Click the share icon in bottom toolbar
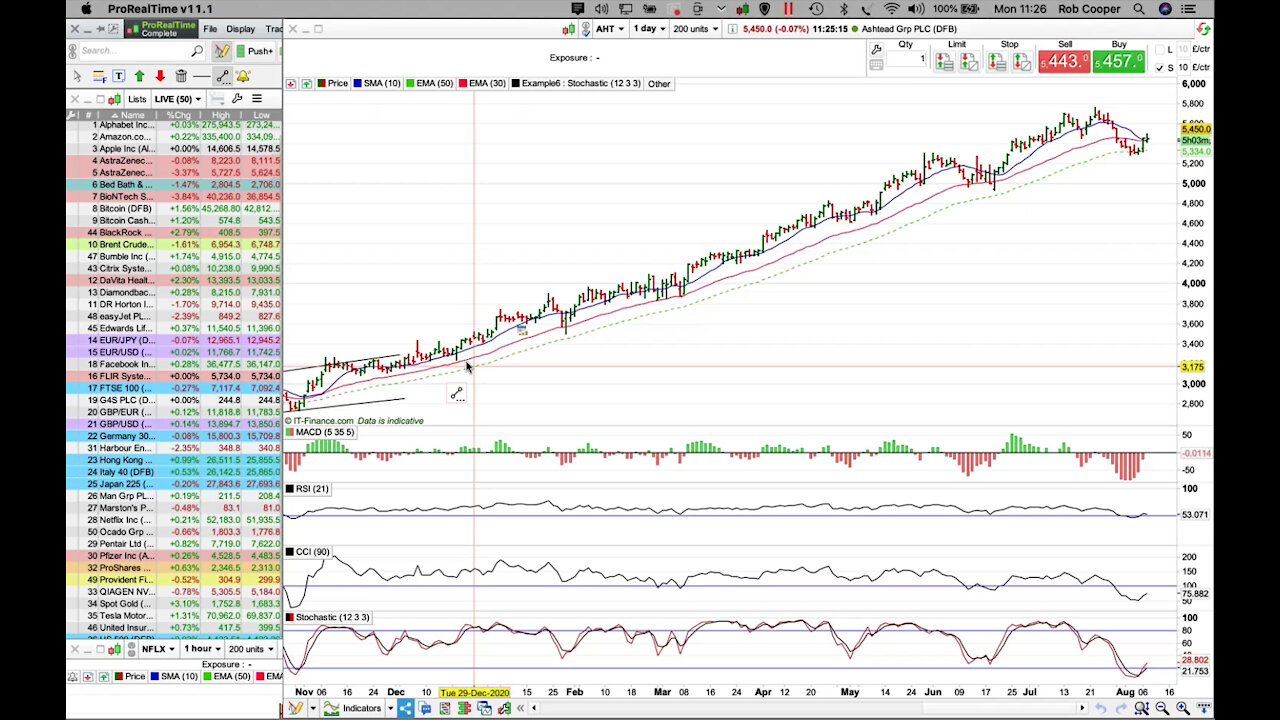1280x720 pixels. coord(405,708)
